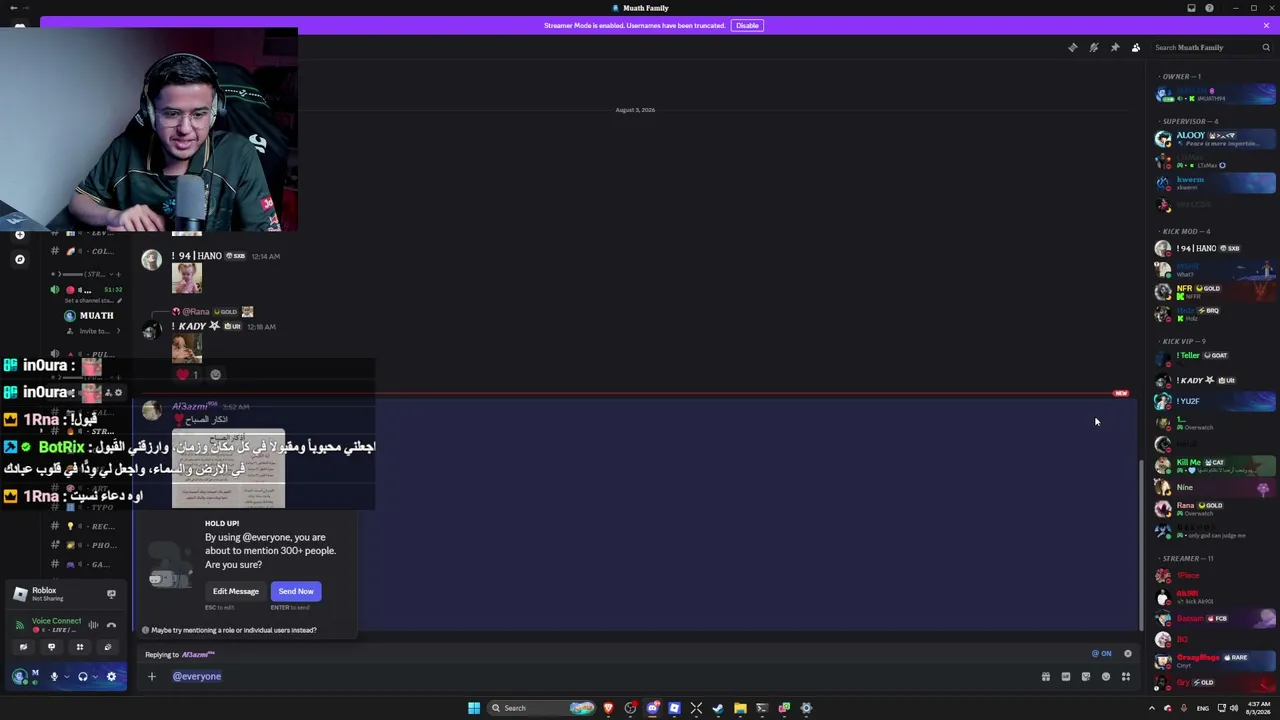Screen dimensions: 1280x720
Task: Hide the member list icon
Action: (x=1136, y=47)
